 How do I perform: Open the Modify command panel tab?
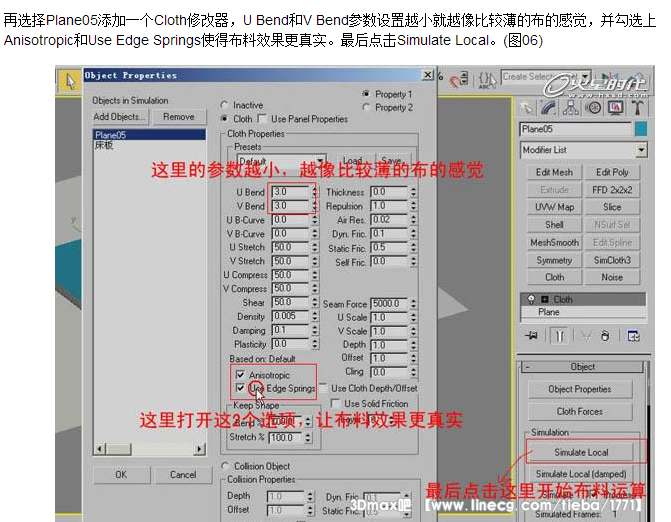549,108
